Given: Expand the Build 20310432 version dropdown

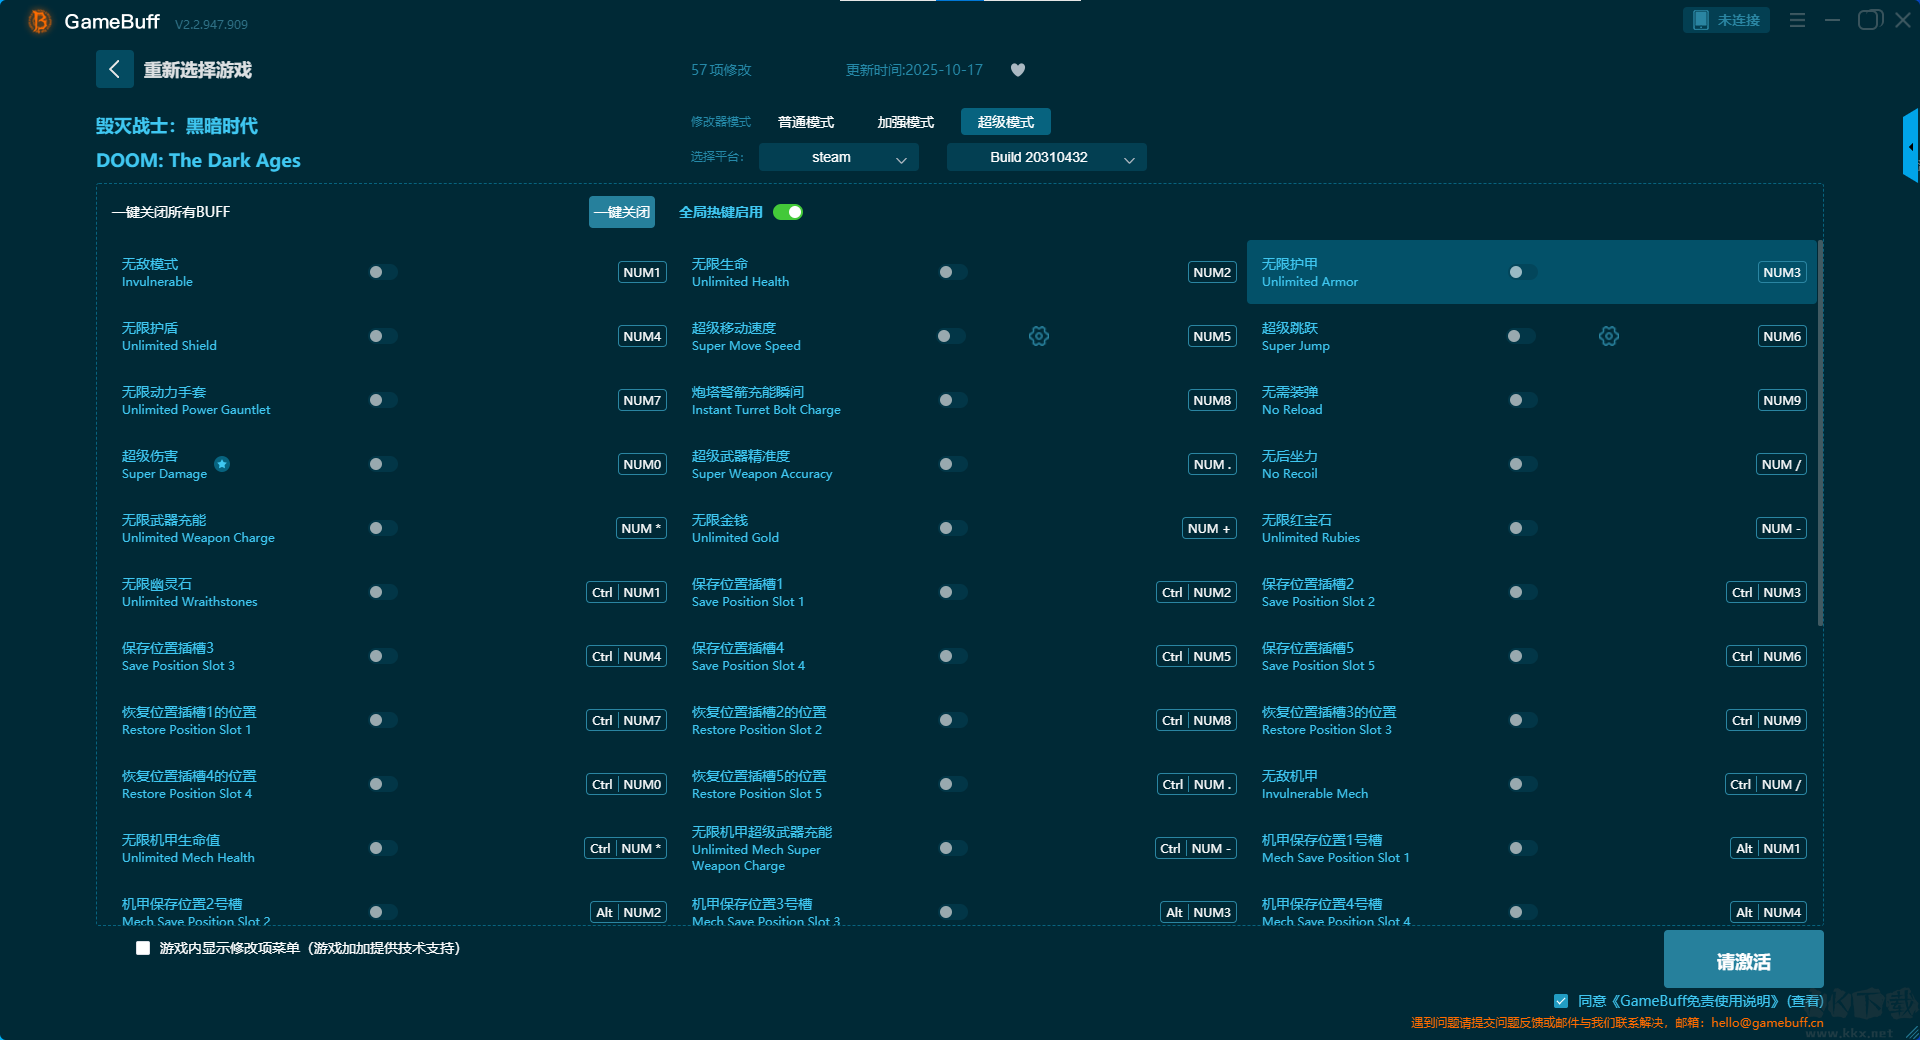Looking at the screenshot, I should click(1046, 157).
